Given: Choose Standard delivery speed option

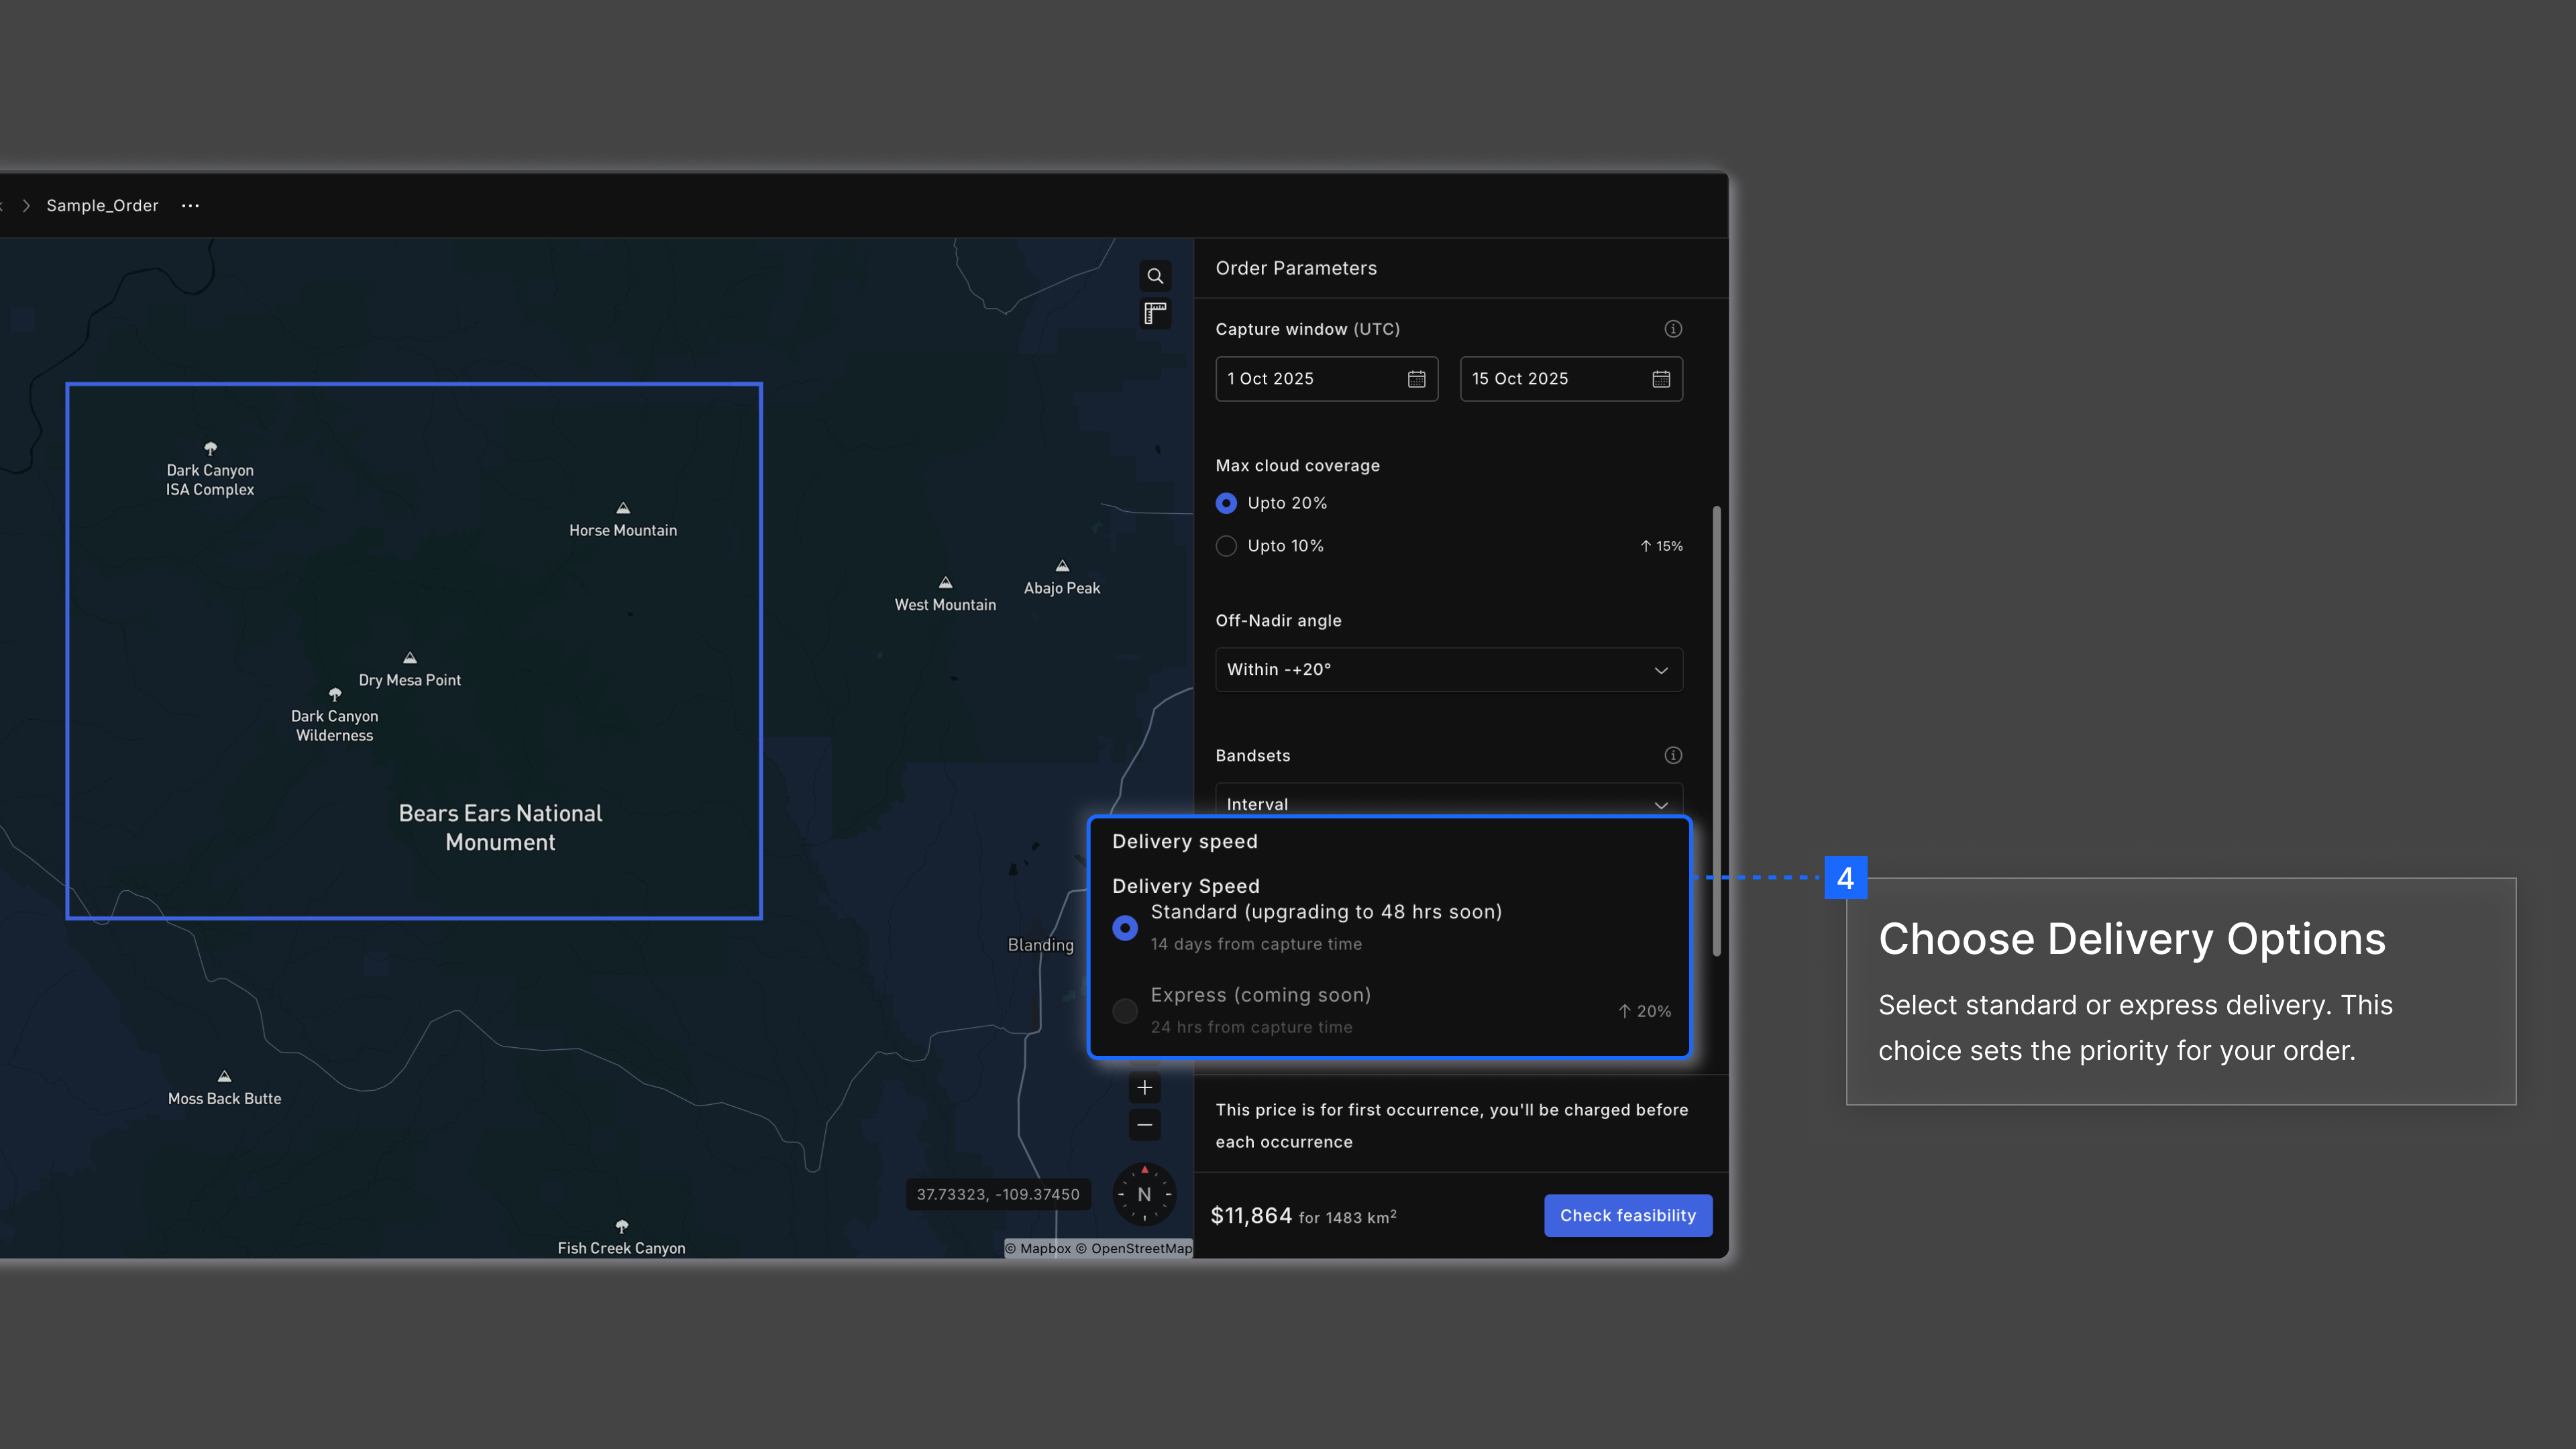Looking at the screenshot, I should (1125, 928).
